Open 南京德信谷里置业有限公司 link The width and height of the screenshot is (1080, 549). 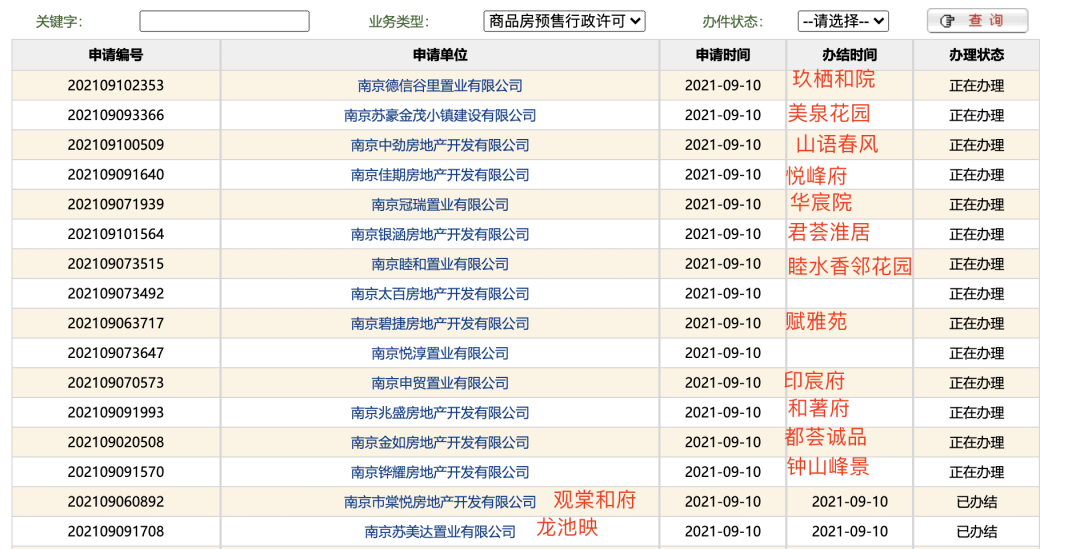[440, 86]
